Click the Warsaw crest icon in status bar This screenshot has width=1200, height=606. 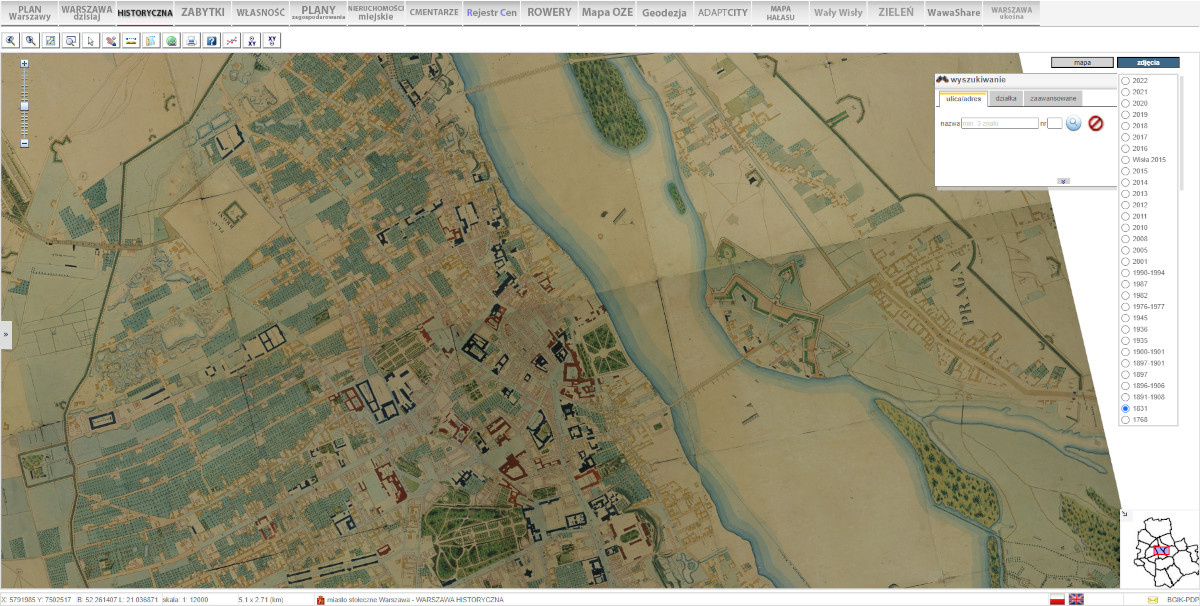(x=320, y=600)
